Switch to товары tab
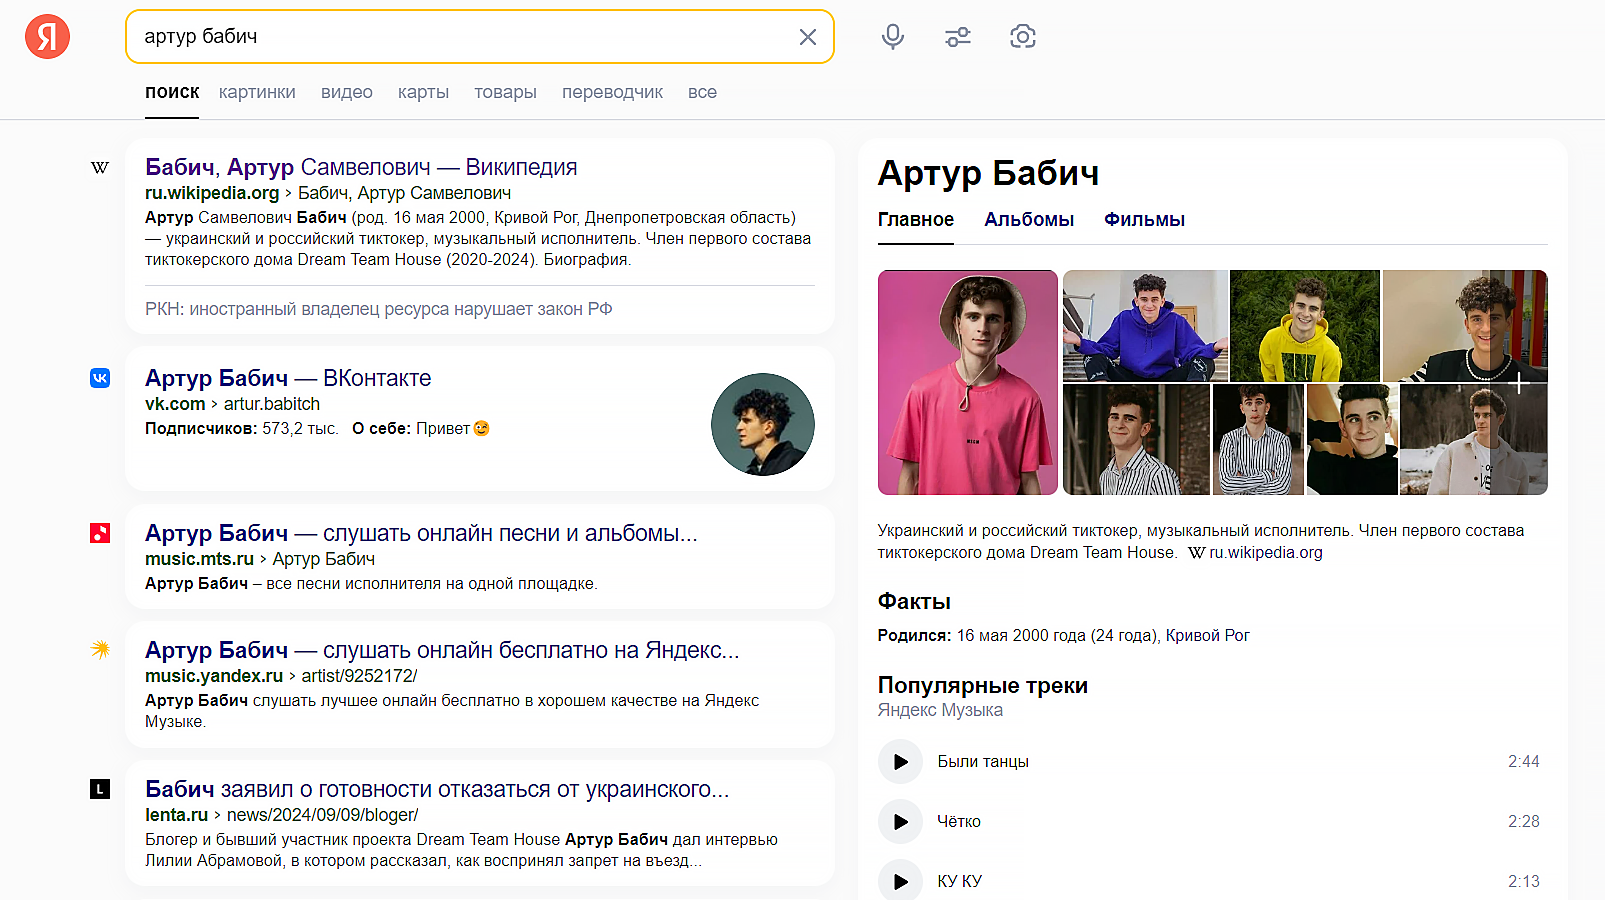 (x=505, y=92)
